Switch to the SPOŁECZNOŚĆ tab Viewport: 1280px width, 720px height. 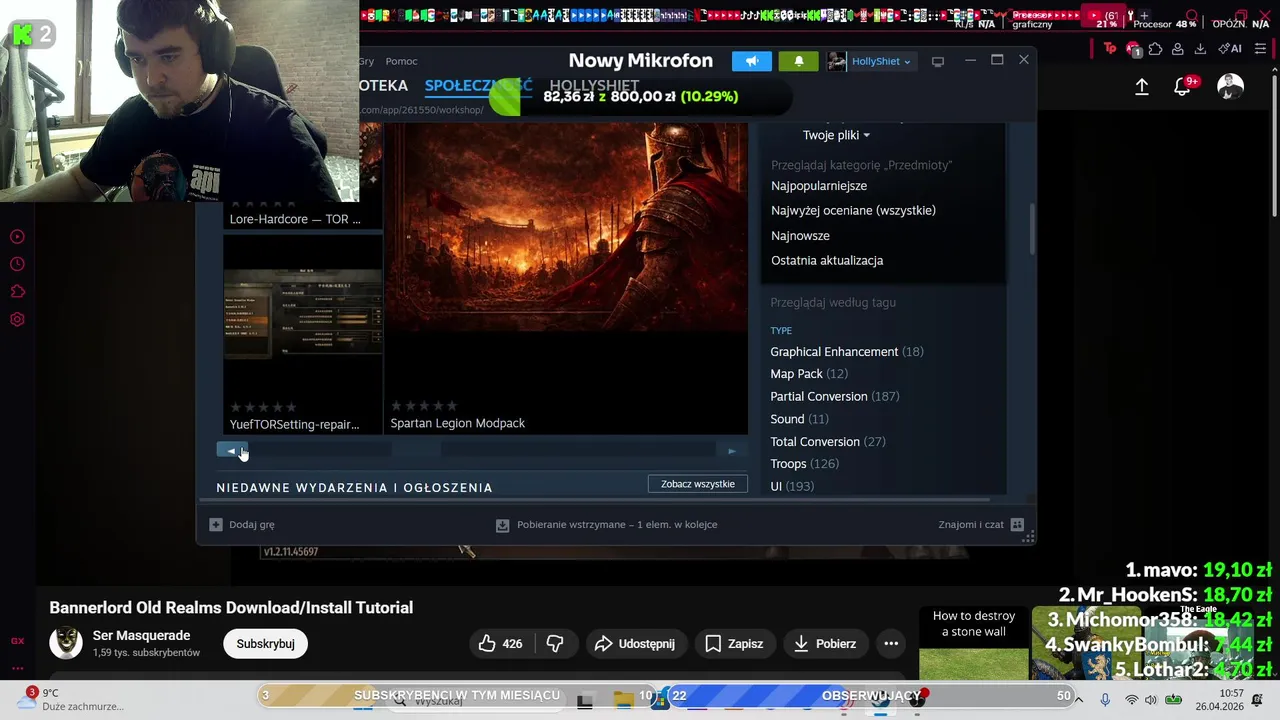click(478, 86)
